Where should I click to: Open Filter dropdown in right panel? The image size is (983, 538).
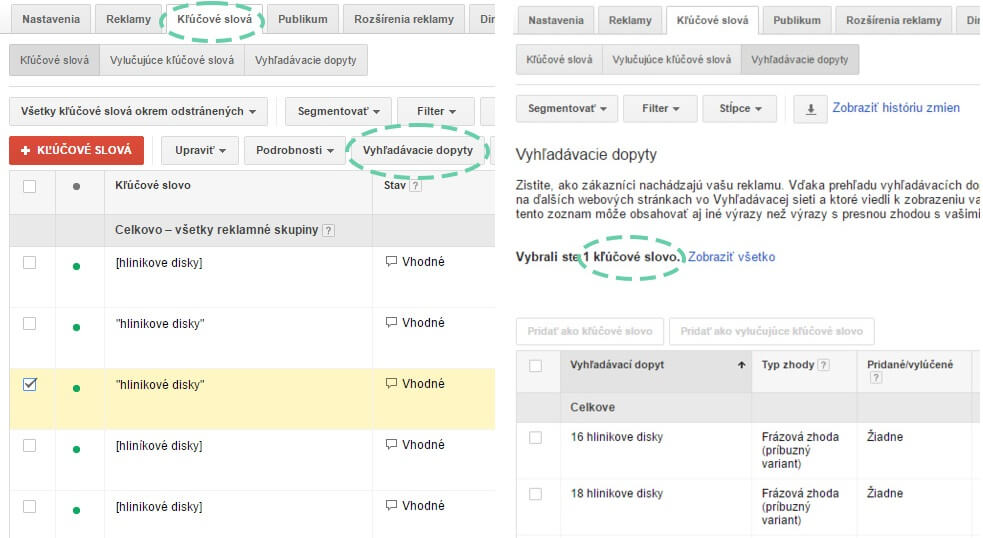pos(660,108)
